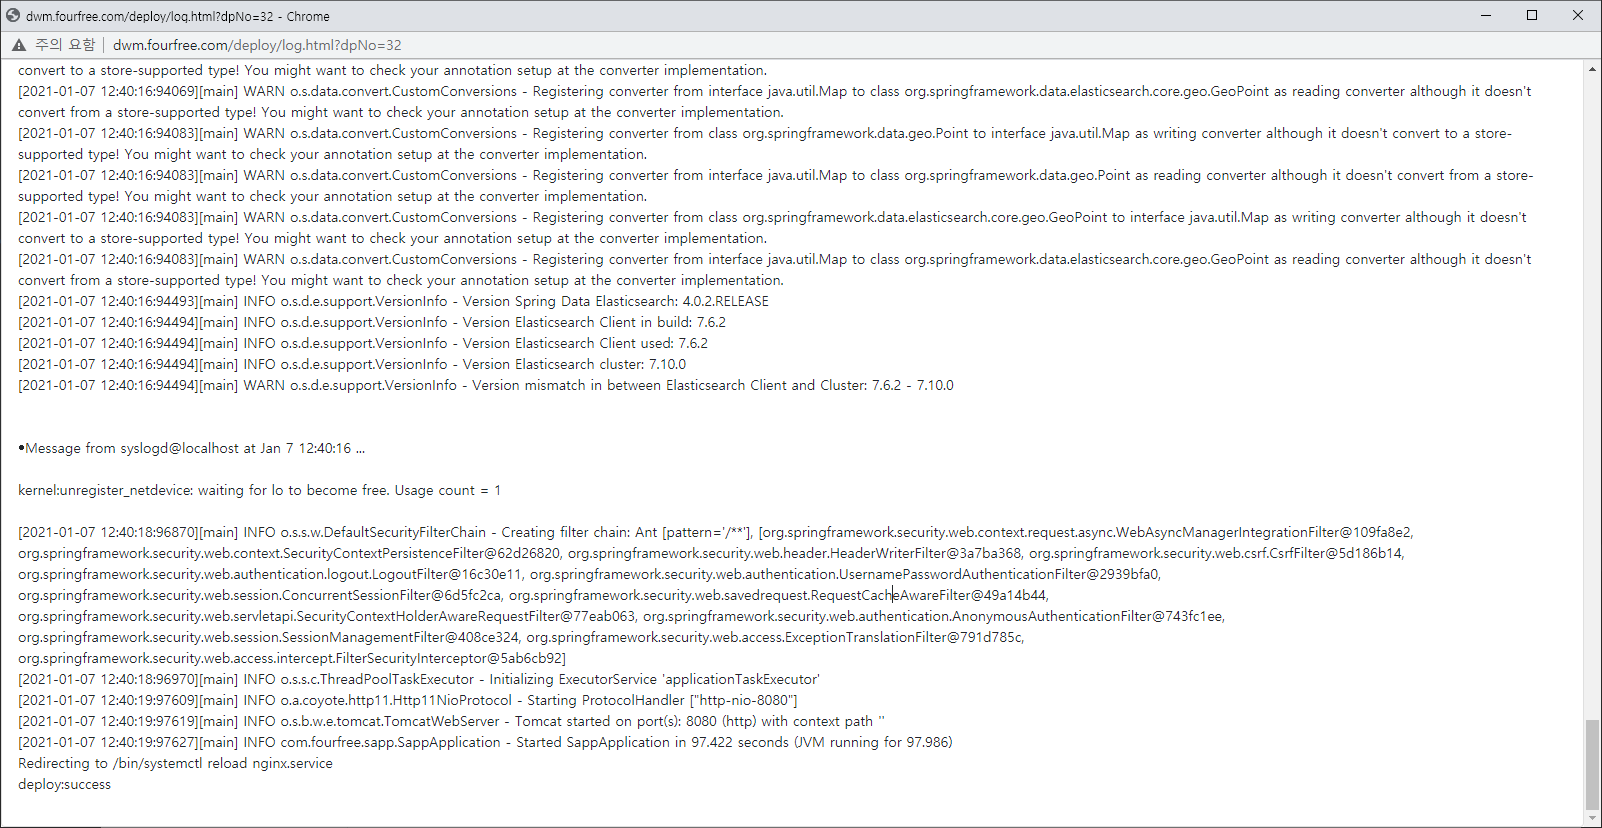The height and width of the screenshot is (828, 1602).
Task: Click the scrollbar up arrow
Action: pyautogui.click(x=1592, y=69)
